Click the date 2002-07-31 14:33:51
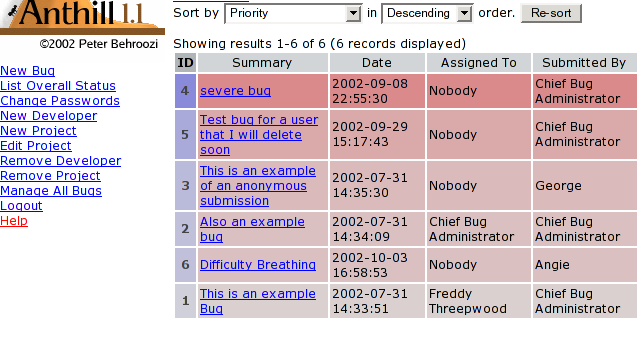Viewport: 640px width, 360px height. coord(370,301)
